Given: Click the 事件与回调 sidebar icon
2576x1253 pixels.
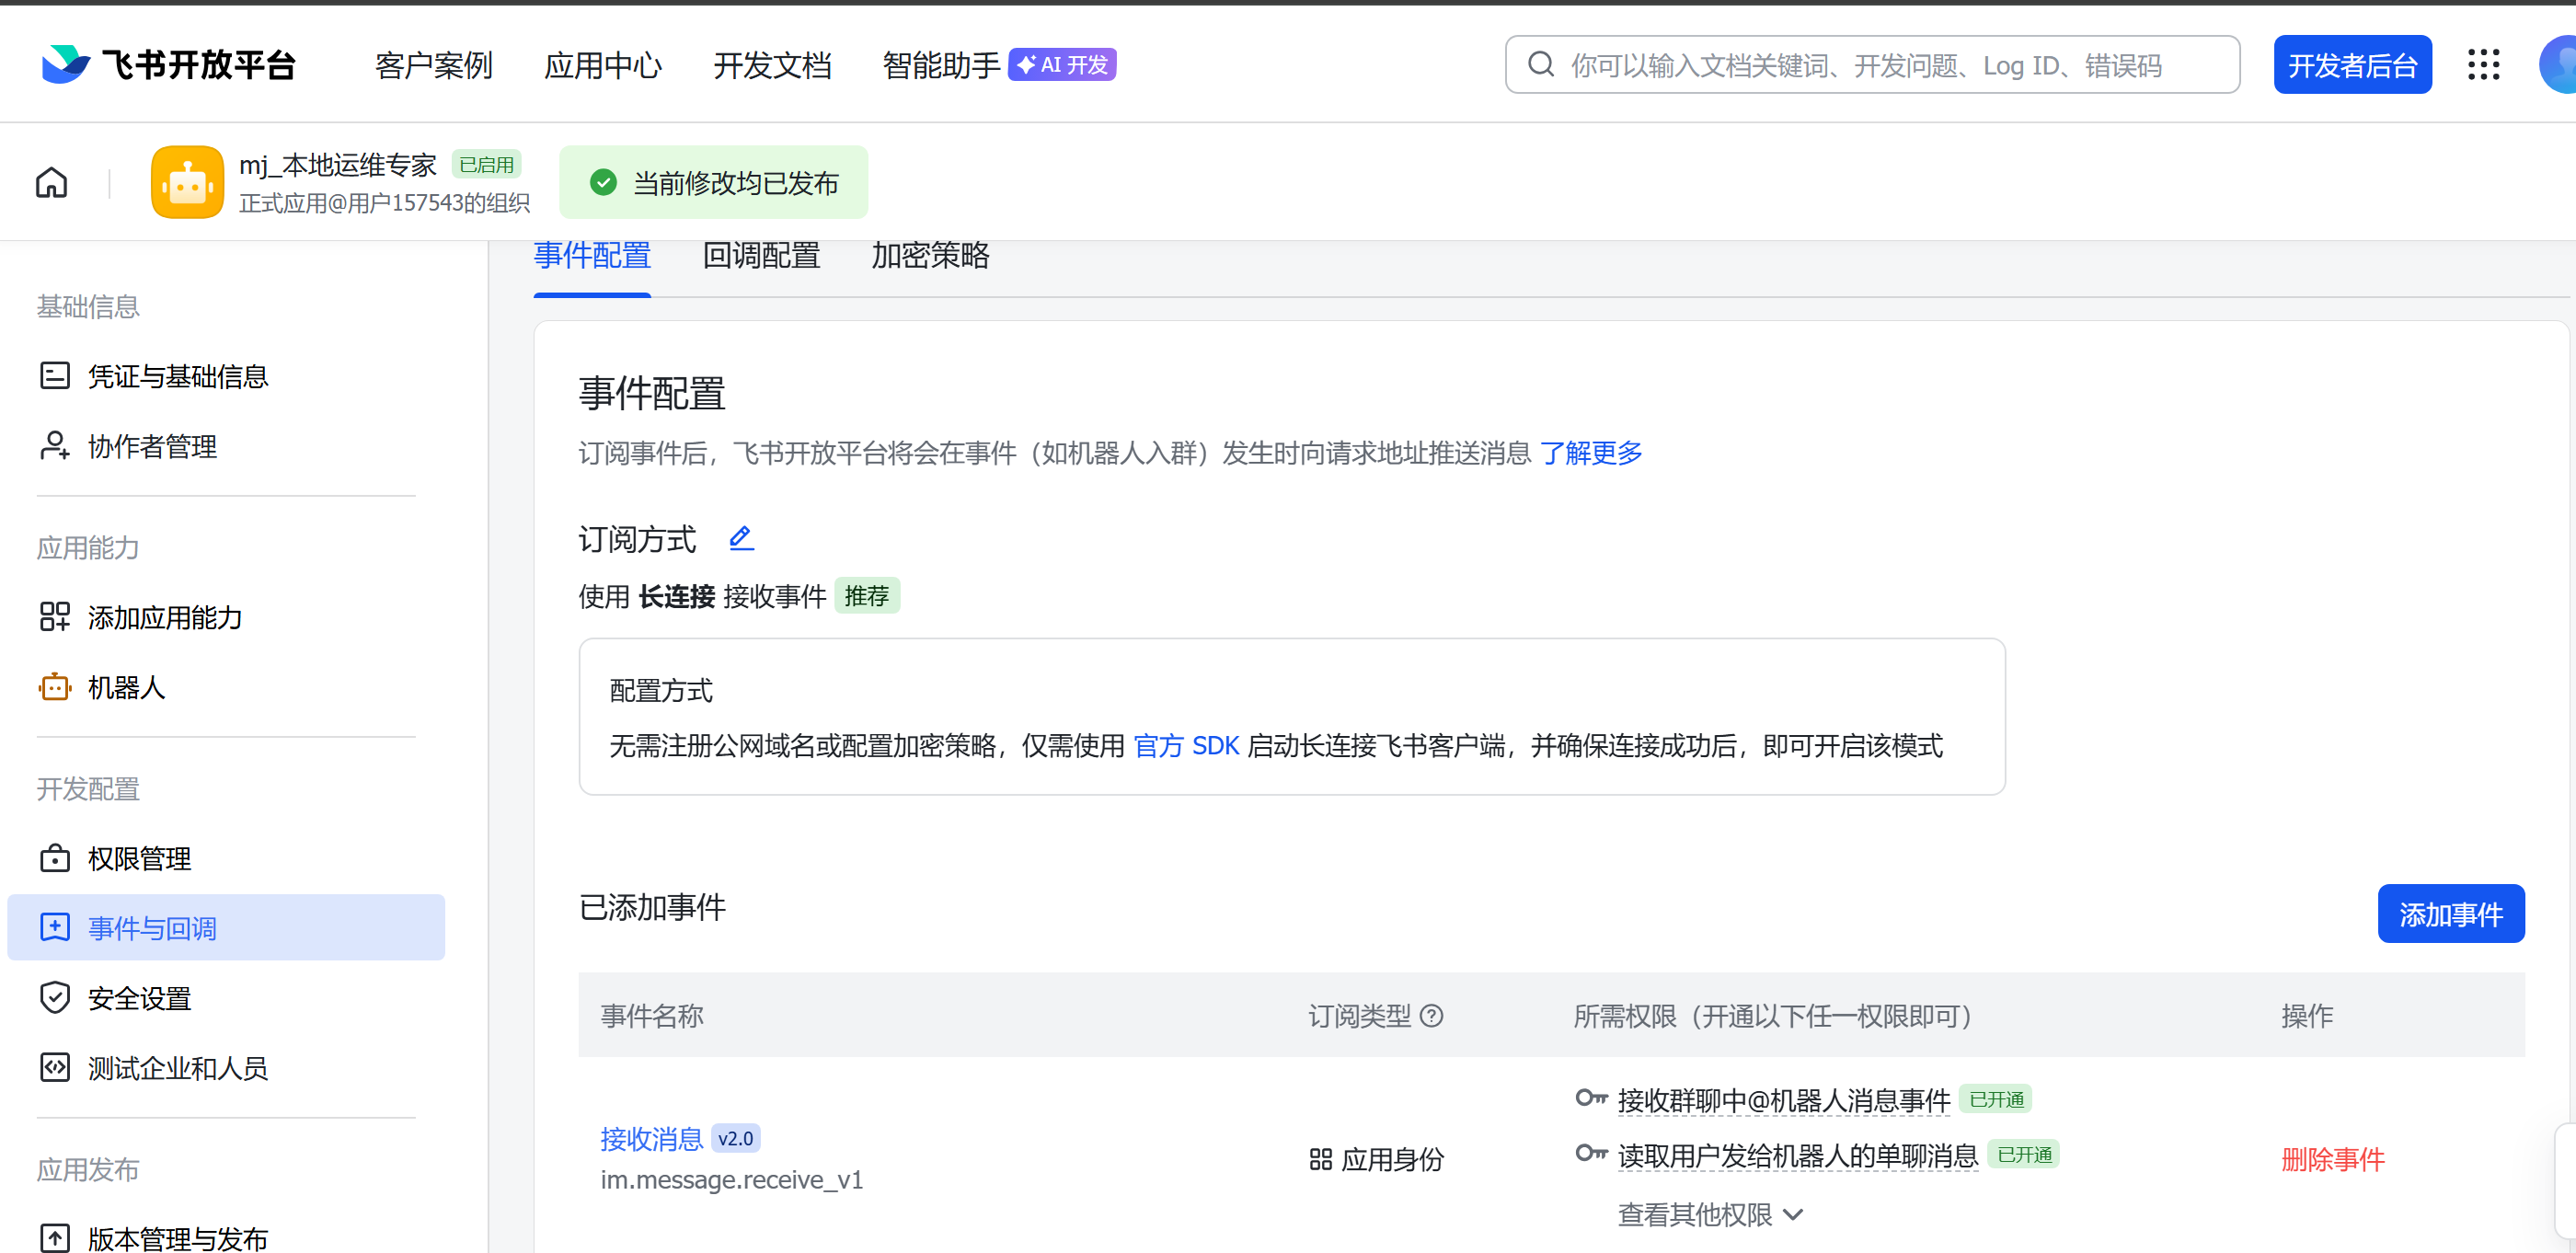Looking at the screenshot, I should [55, 928].
